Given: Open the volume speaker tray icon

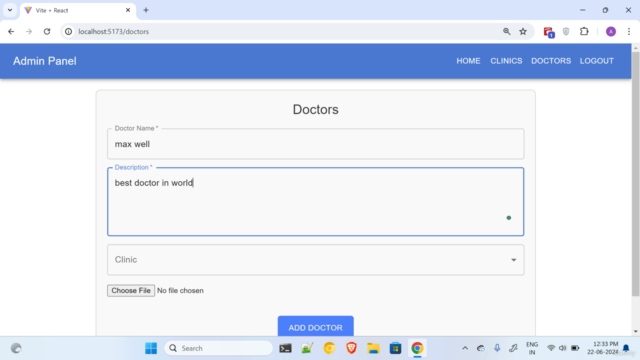Looking at the screenshot, I should click(x=562, y=348).
